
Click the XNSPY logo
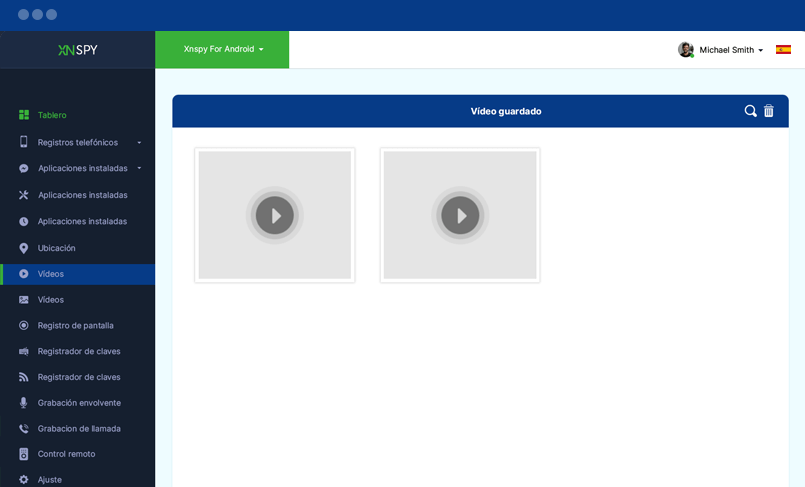click(77, 50)
